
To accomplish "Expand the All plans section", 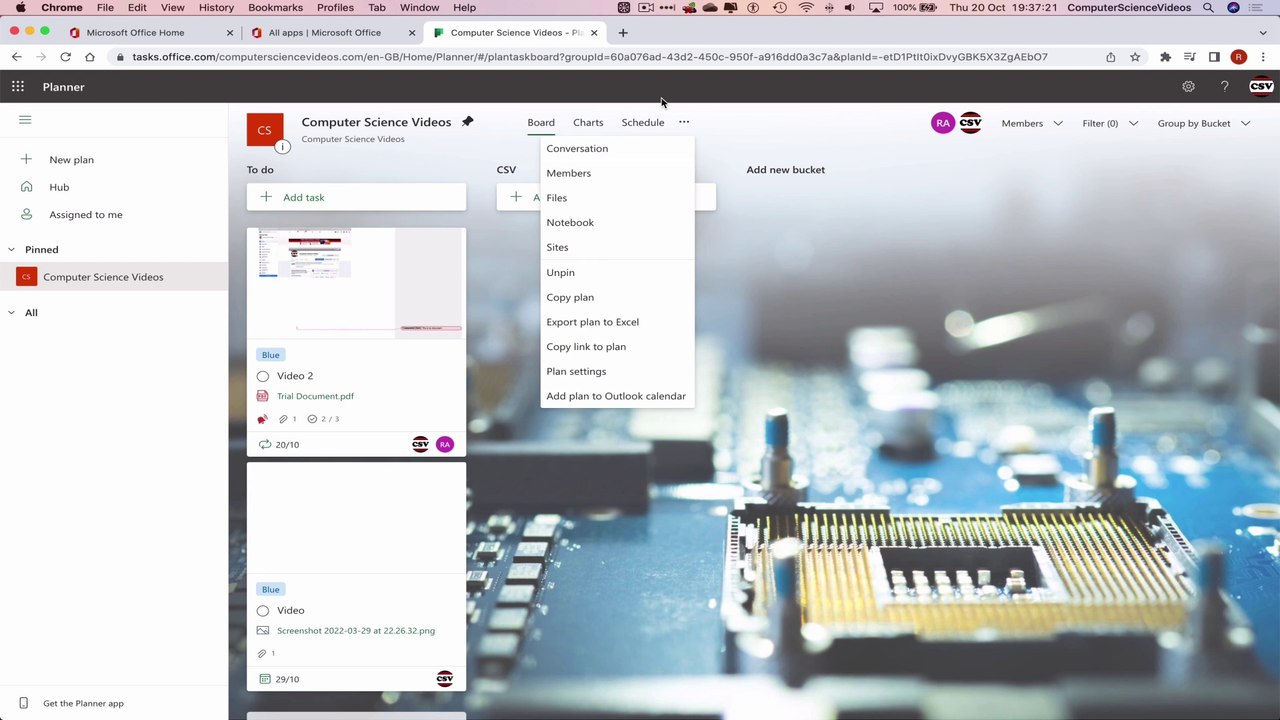I will [x=11, y=313].
